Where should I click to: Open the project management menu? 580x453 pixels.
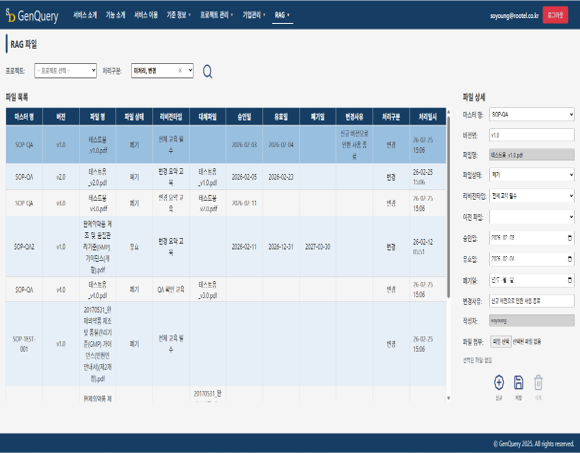pyautogui.click(x=216, y=15)
